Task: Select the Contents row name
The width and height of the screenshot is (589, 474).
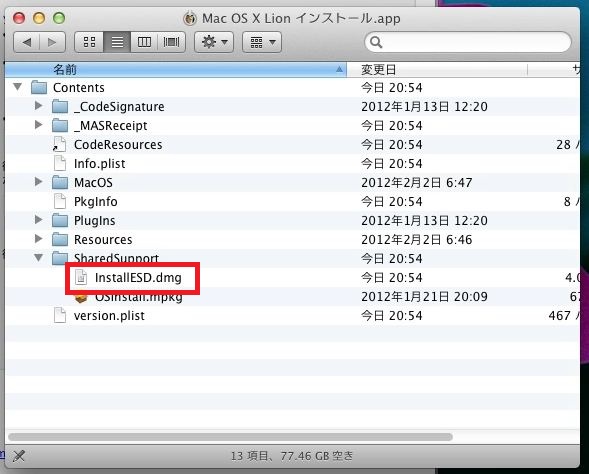Action: 79,88
